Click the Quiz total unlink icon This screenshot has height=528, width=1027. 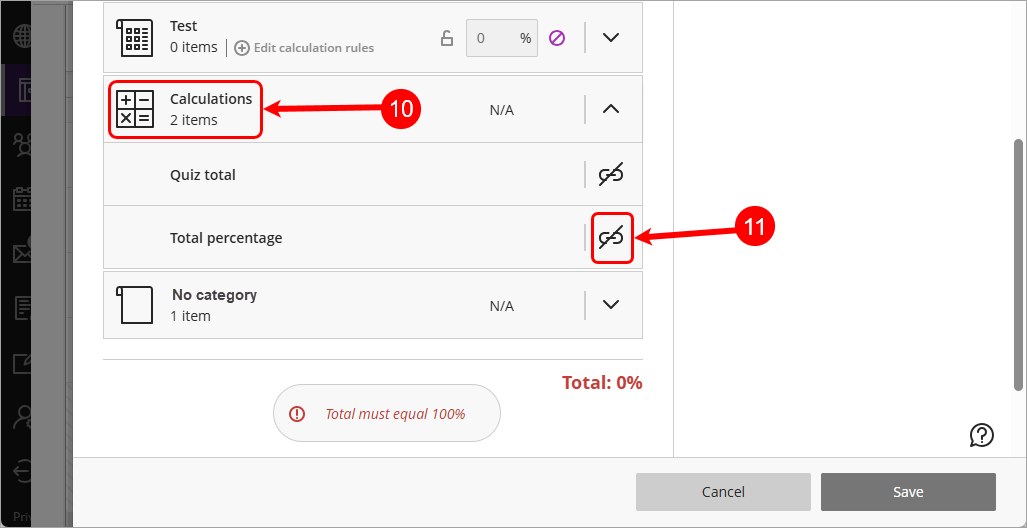tap(611, 175)
